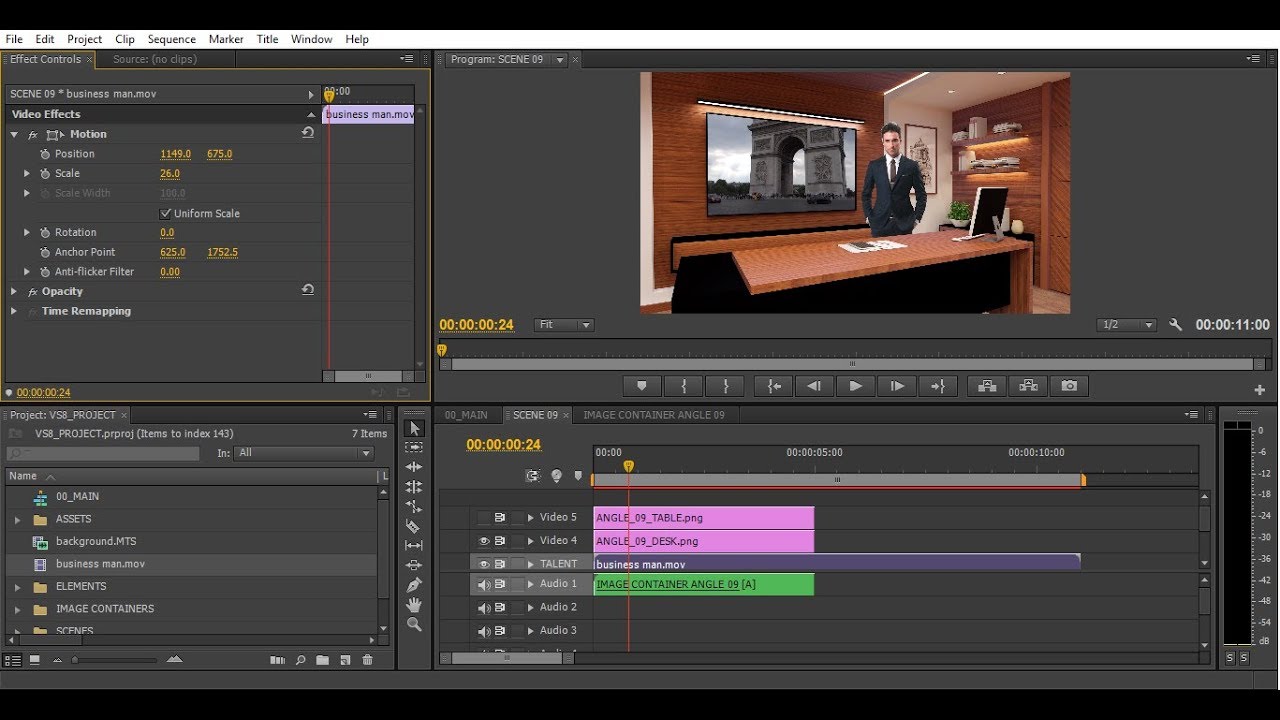
Task: Show the Video 5 track output
Action: pos(484,518)
